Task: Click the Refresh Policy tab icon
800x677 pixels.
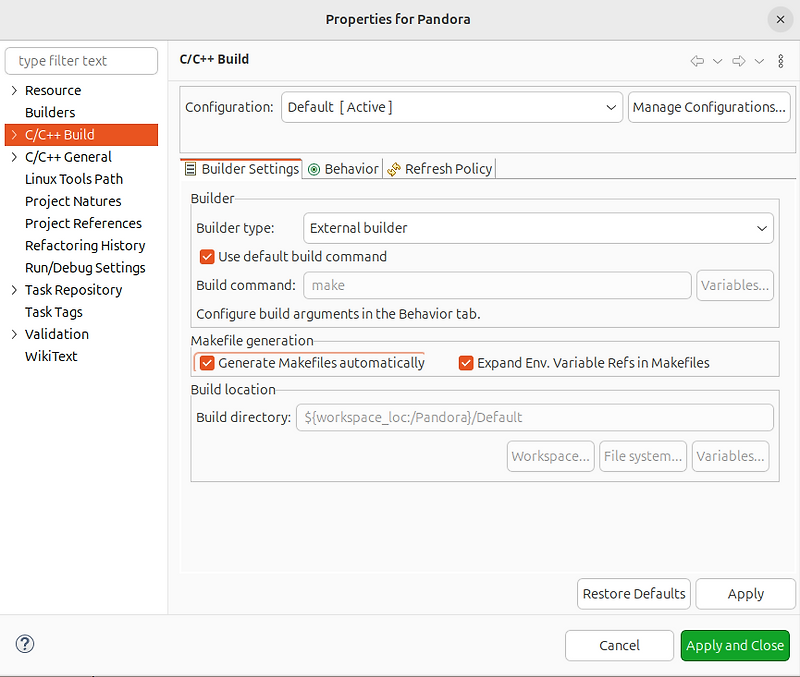Action: (394, 169)
